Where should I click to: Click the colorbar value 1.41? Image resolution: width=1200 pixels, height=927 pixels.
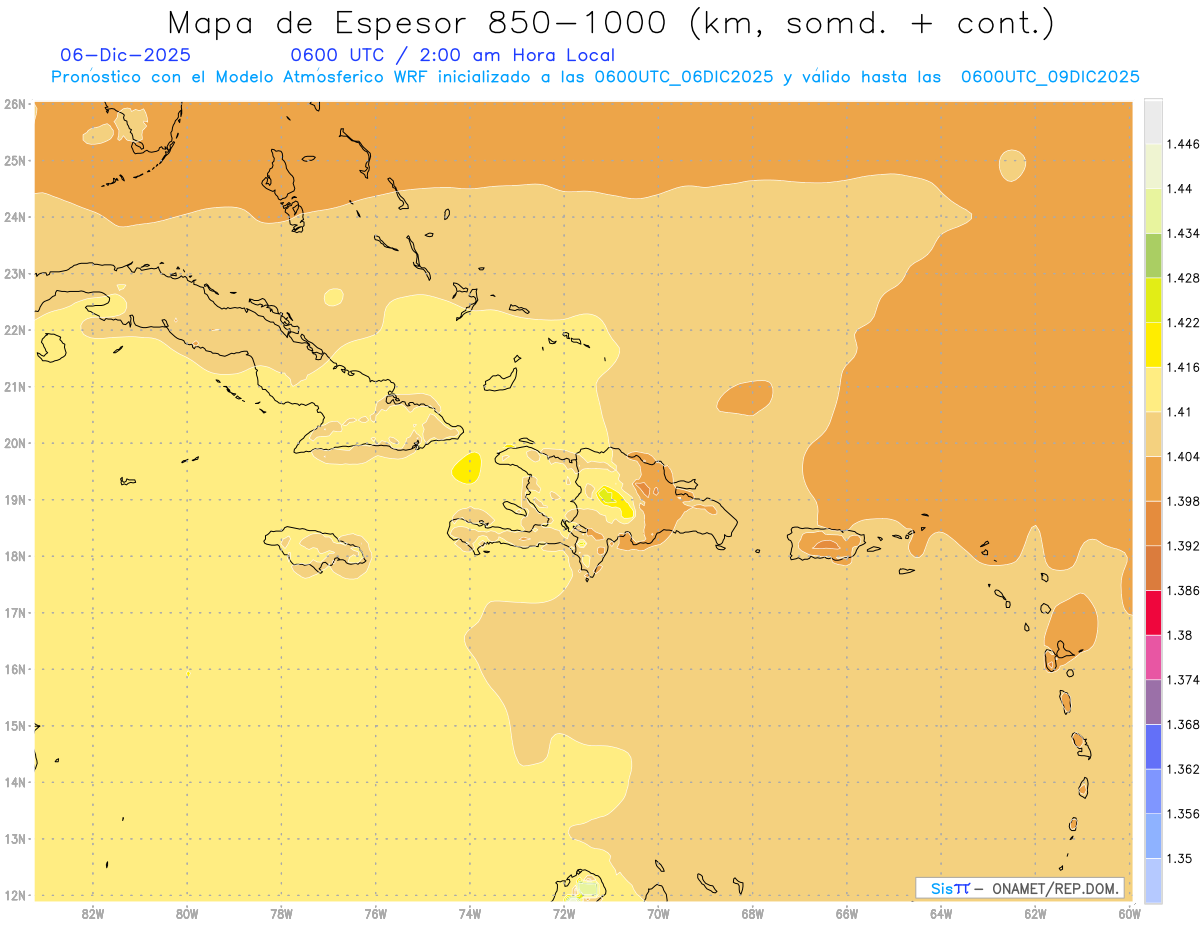pyautogui.click(x=1180, y=412)
